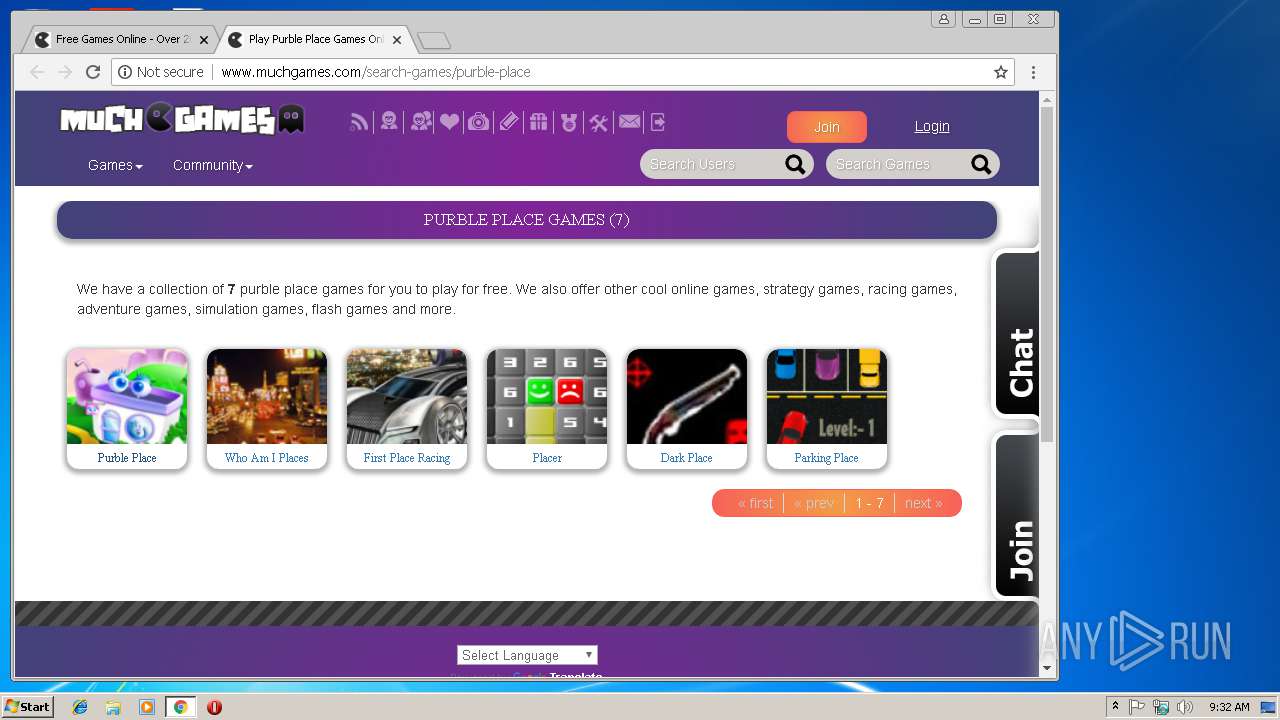Show hidden system tray icons
The width and height of the screenshot is (1280, 720).
click(1116, 707)
